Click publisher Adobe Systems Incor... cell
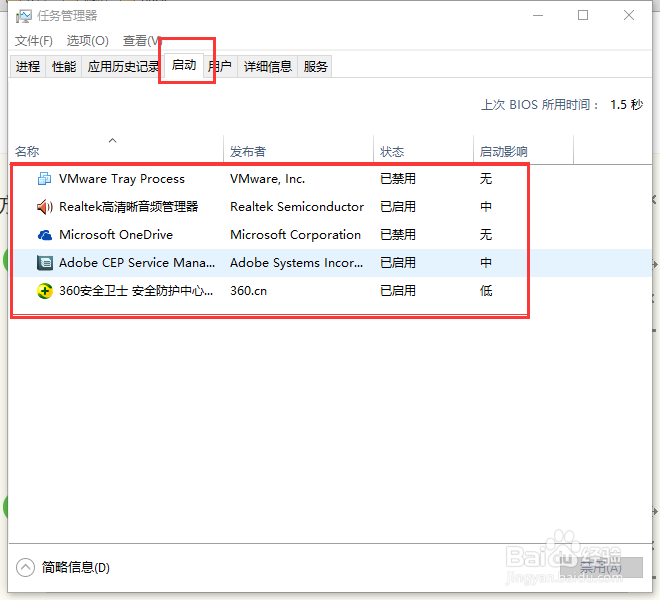This screenshot has height=600, width=660. coord(296,263)
